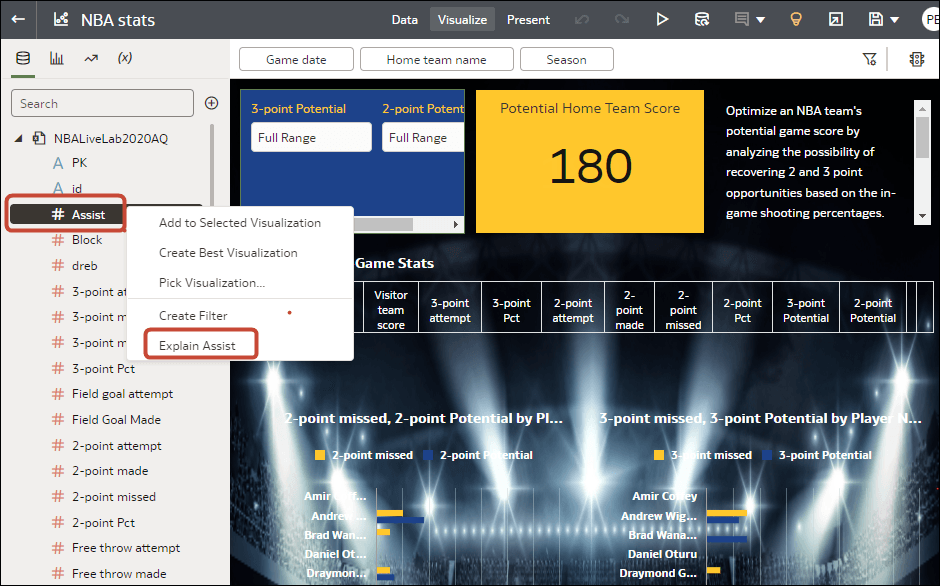Click the blue 3-point Potential legend swatch
Image resolution: width=940 pixels, height=586 pixels.
(767, 455)
